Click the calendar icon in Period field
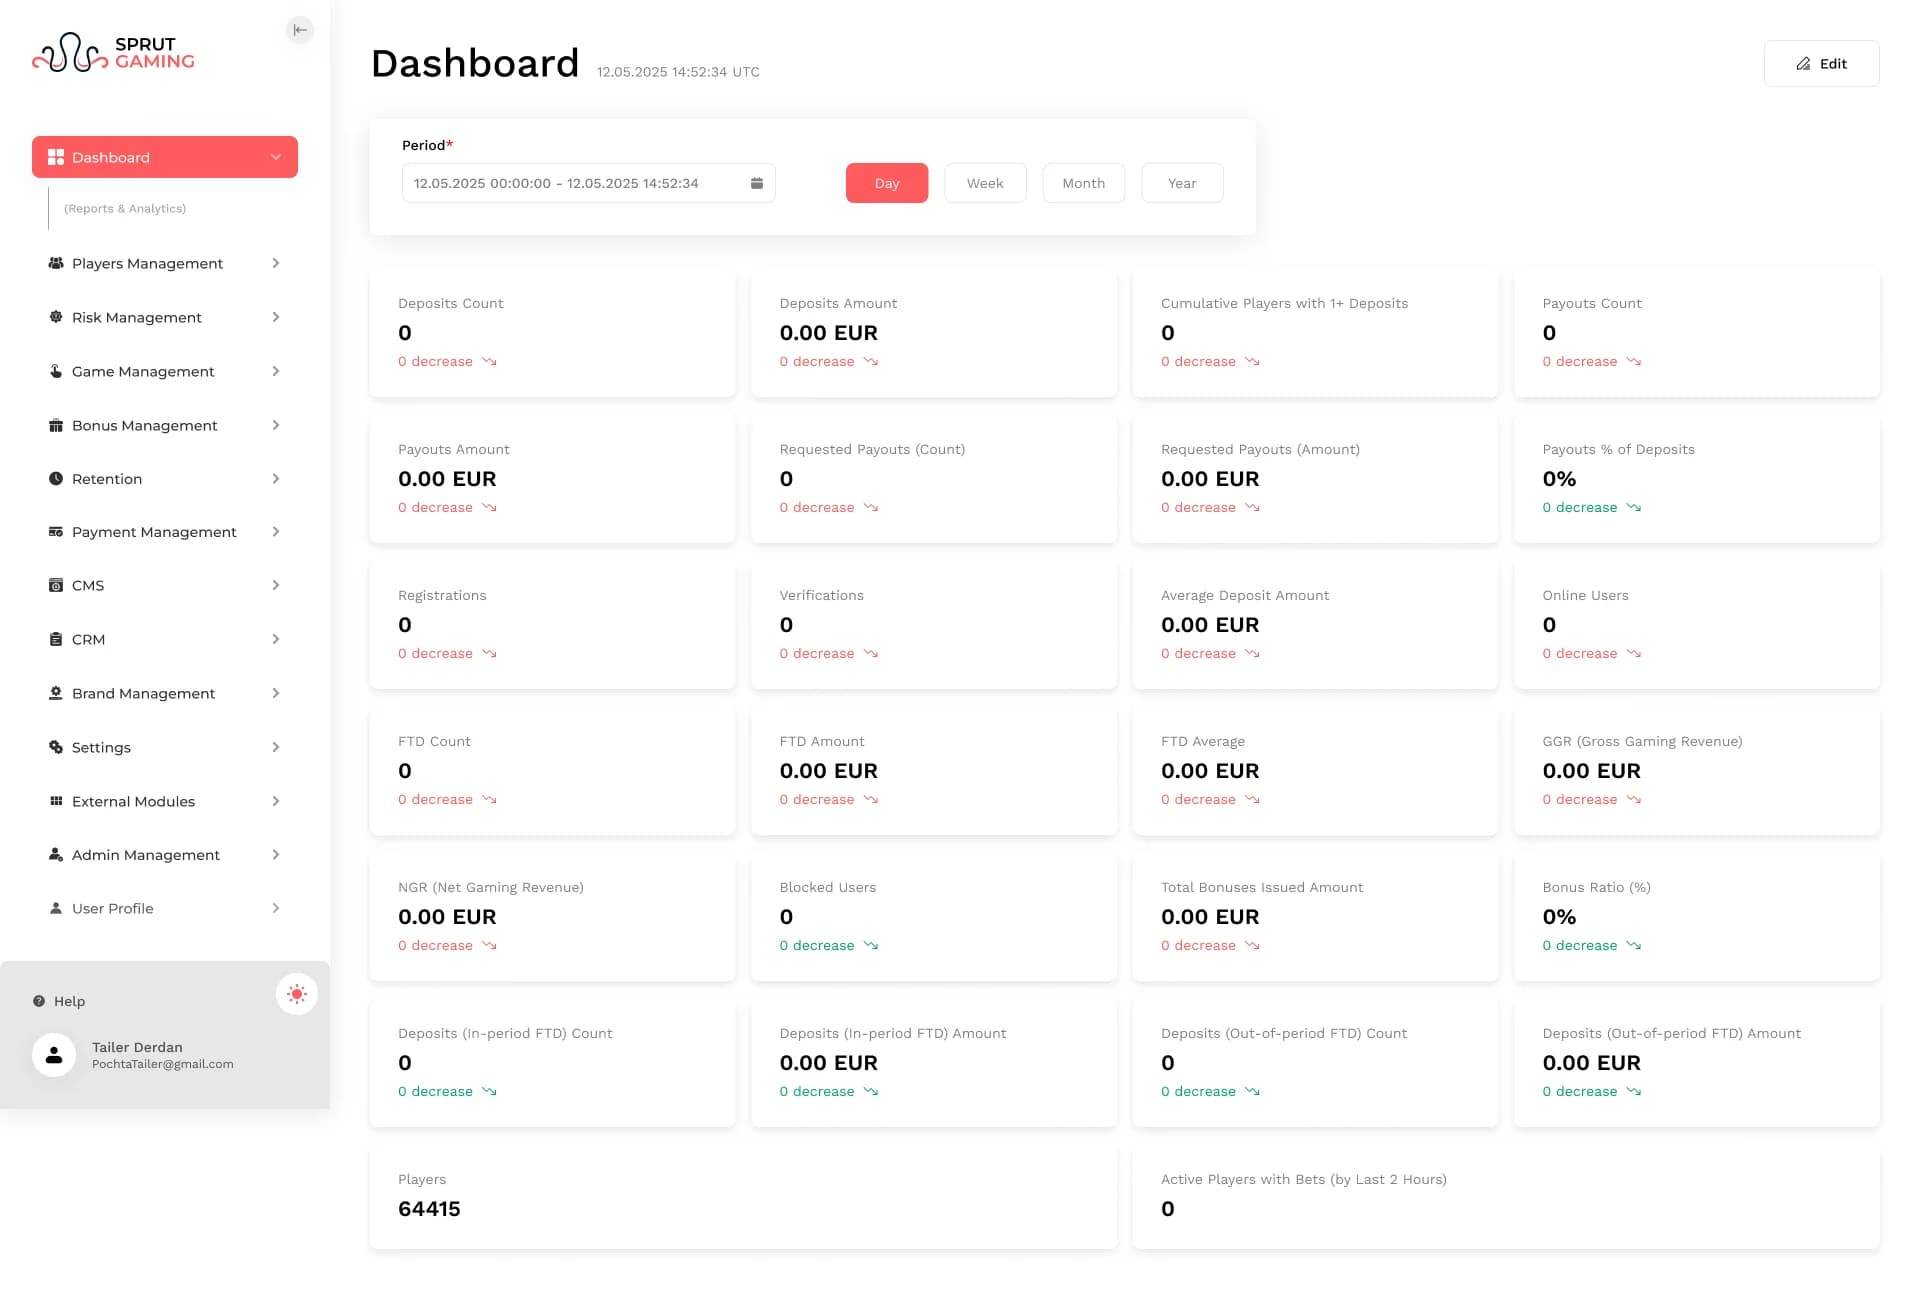Viewport: 1920px width, 1310px height. click(x=757, y=183)
